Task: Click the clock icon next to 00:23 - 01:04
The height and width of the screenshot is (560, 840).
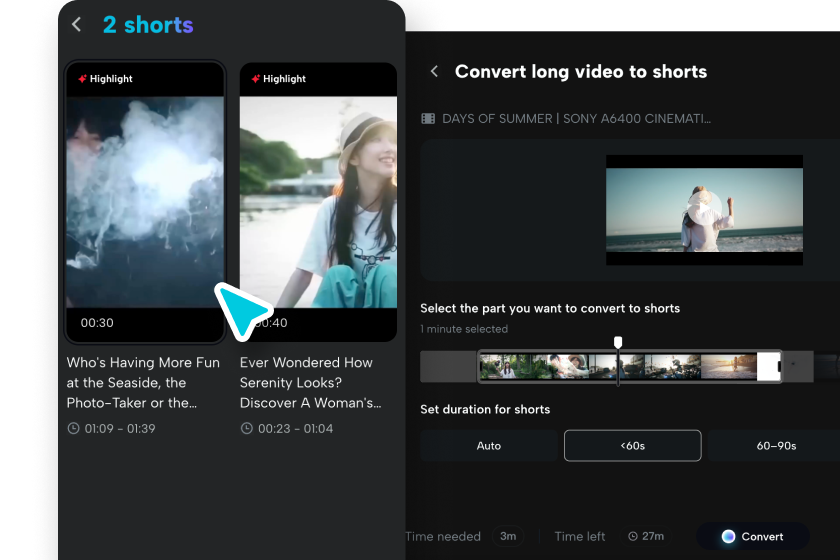Action: point(246,428)
